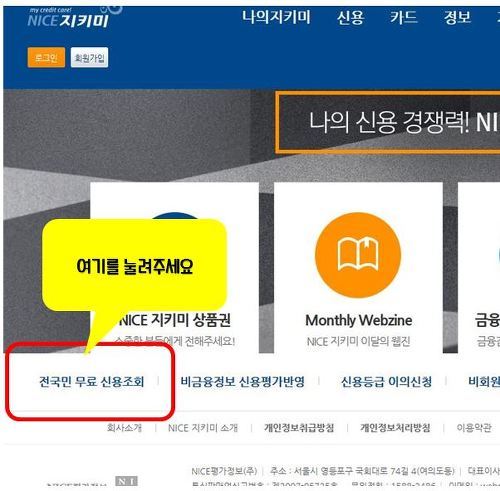Click the NICE평가정보(주) footer text
500x491 pixels.
(224, 471)
